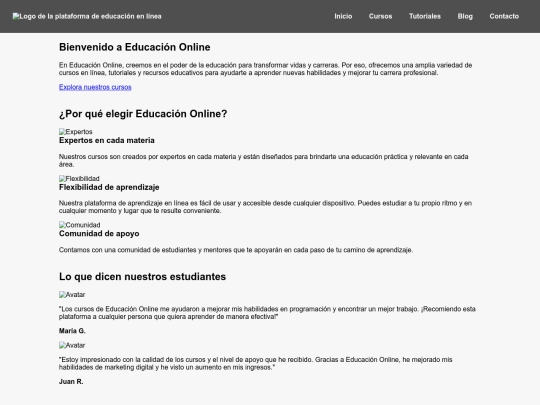Image resolution: width=540 pixels, height=405 pixels.
Task: Click the Expertos broken image icon
Action: pyautogui.click(x=76, y=132)
